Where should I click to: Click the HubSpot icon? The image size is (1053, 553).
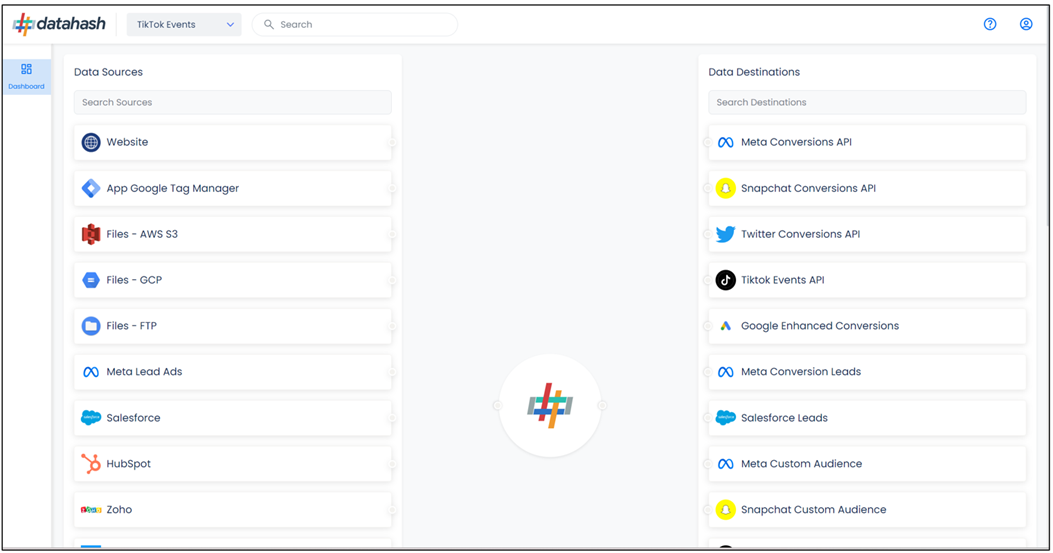(x=91, y=464)
